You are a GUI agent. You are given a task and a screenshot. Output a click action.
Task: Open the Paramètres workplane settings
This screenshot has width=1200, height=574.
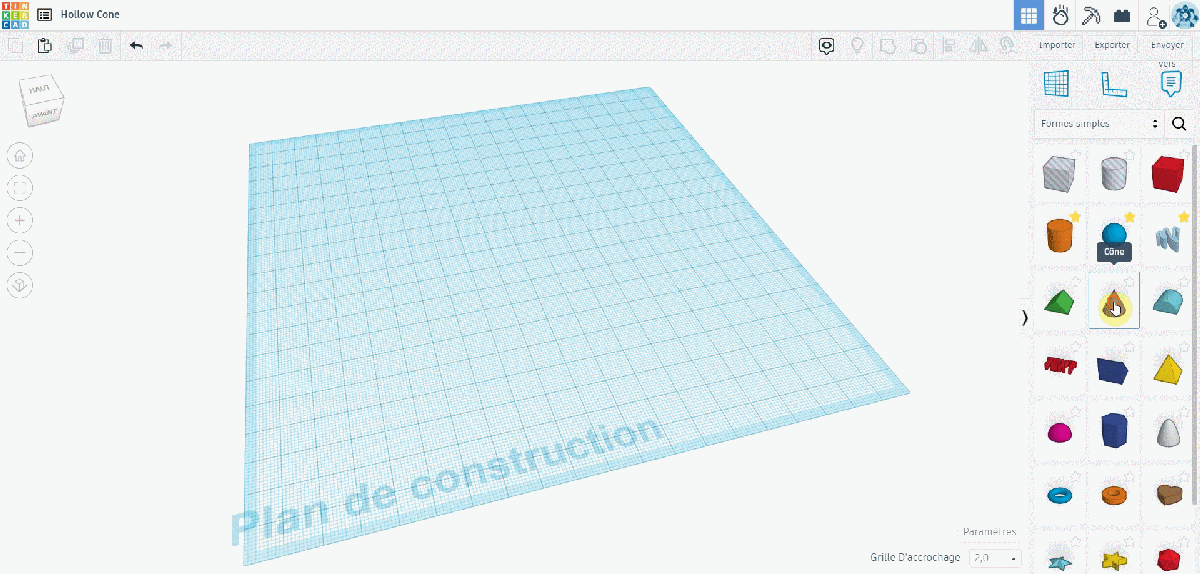(x=989, y=532)
